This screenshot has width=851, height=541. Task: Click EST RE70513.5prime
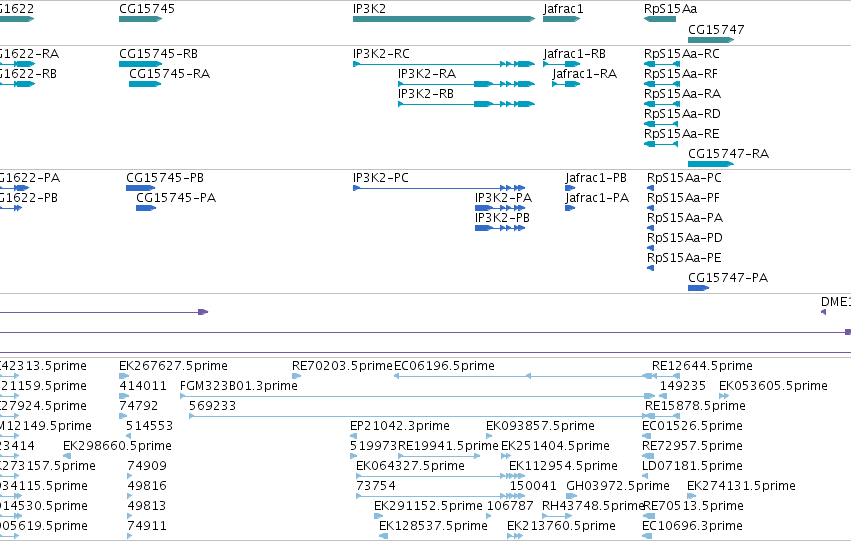point(693,506)
